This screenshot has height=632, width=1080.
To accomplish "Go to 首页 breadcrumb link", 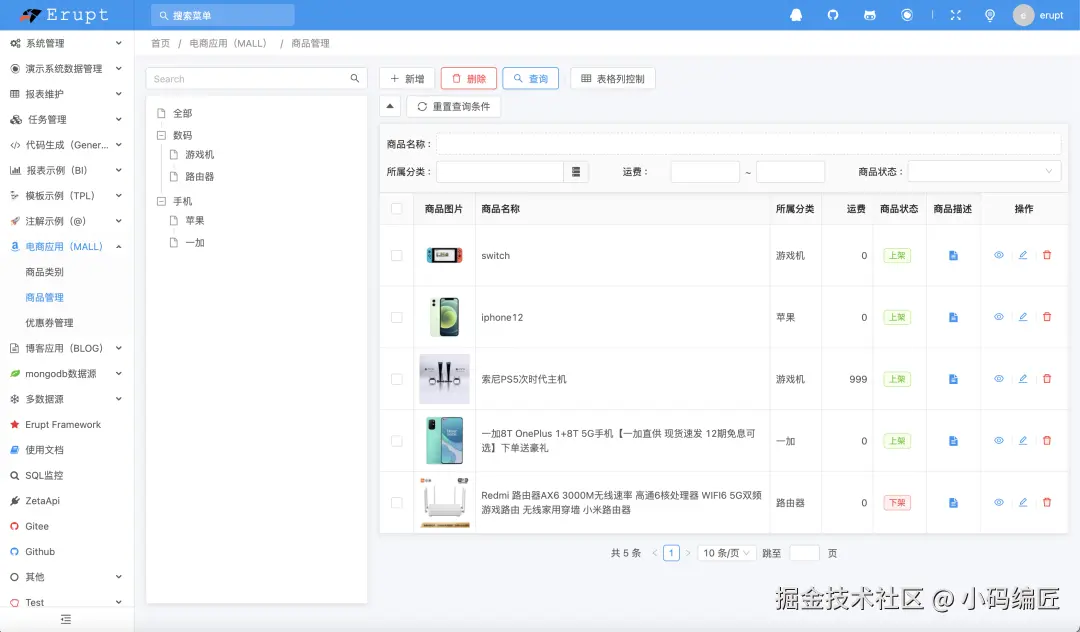I will [160, 43].
